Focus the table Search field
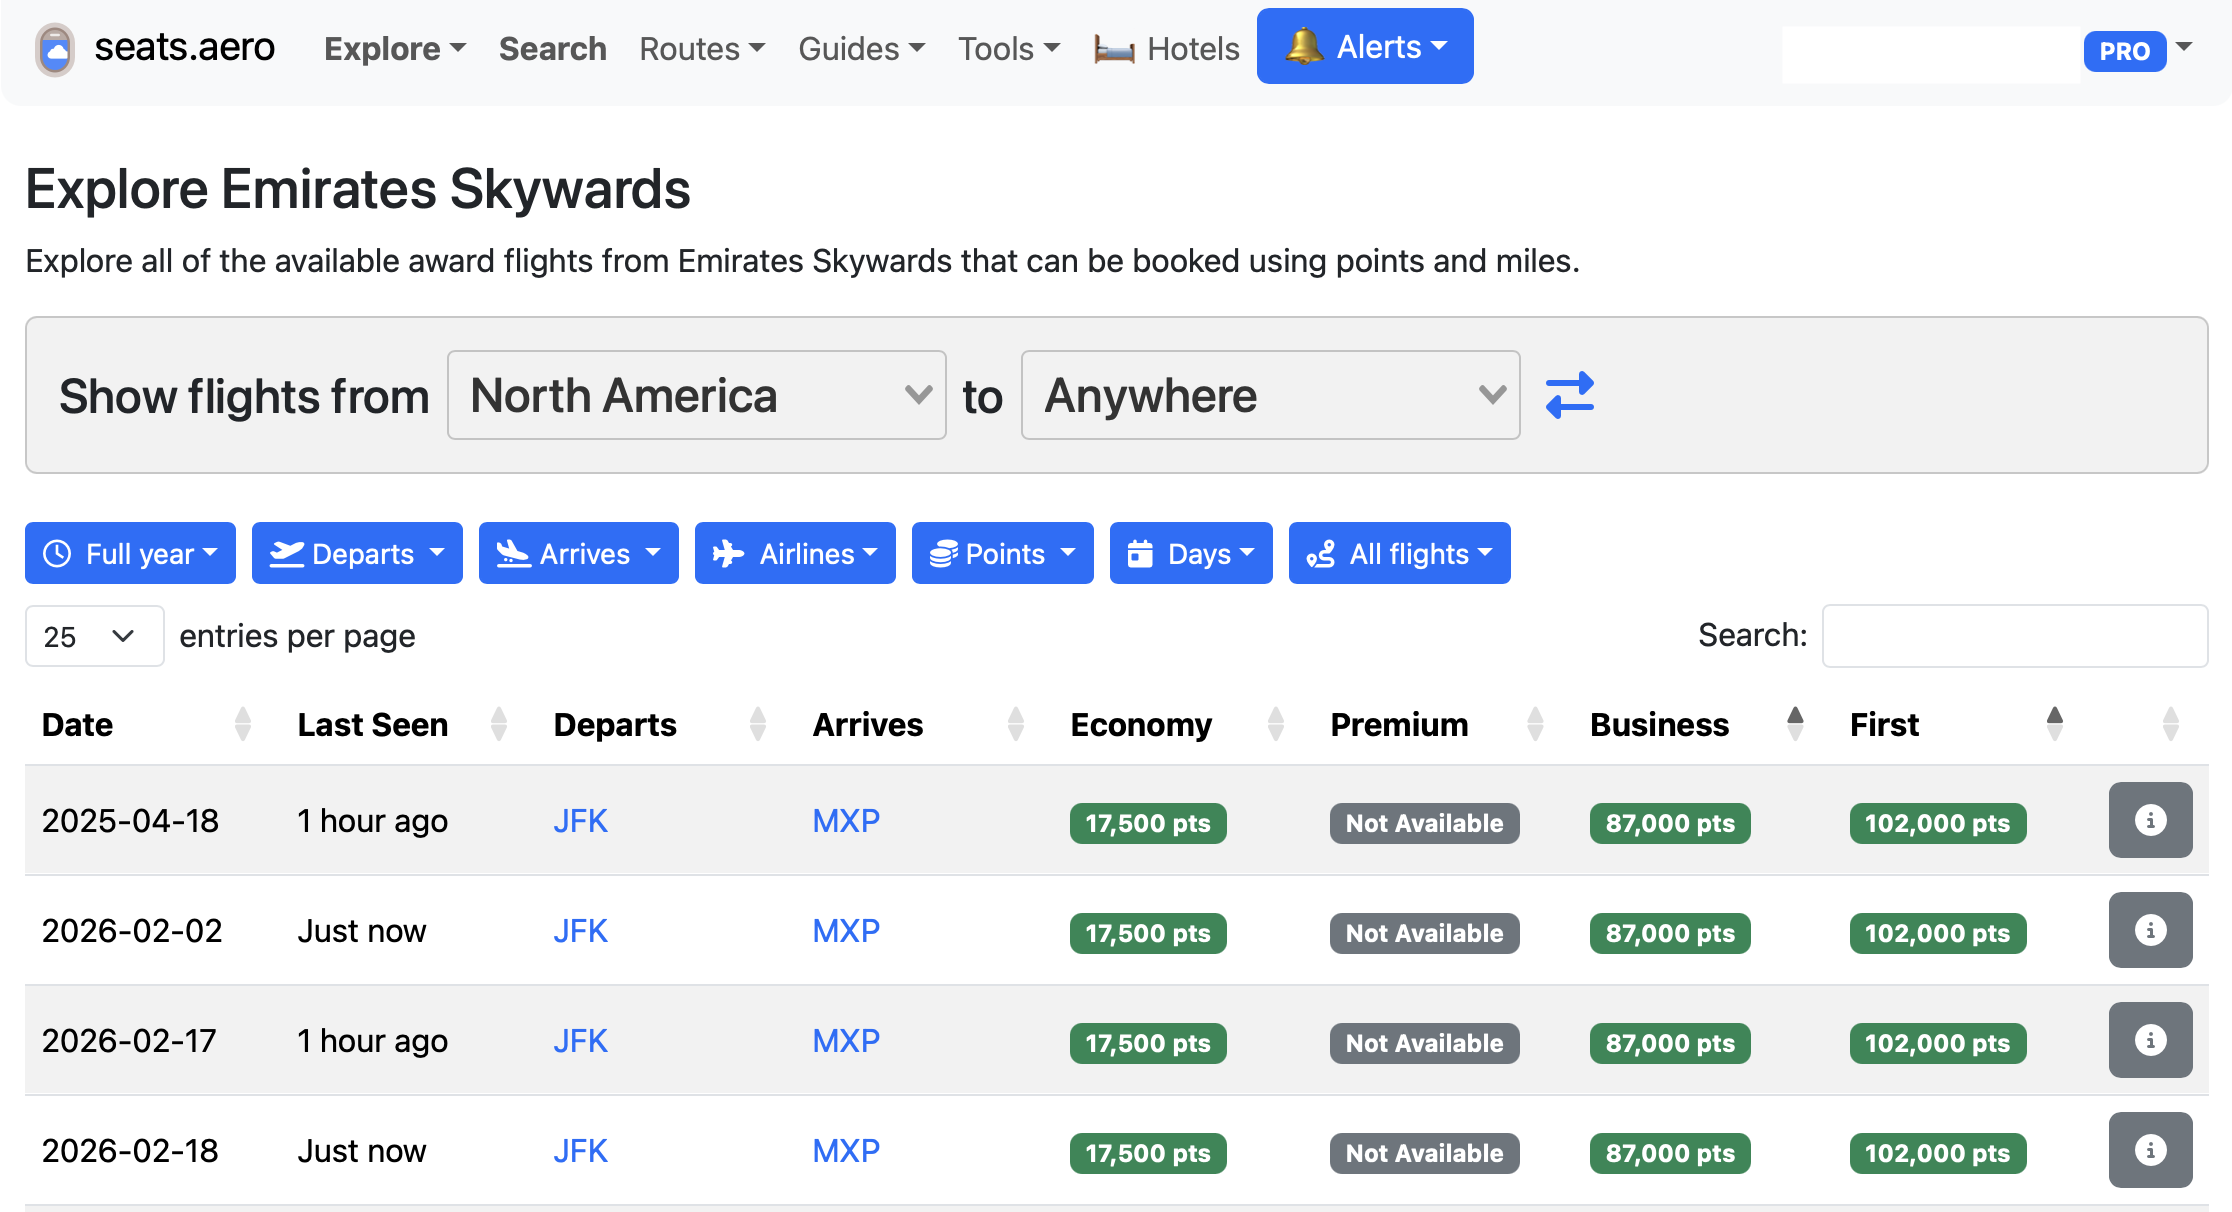Screen dimensions: 2232x1212 point(2015,636)
